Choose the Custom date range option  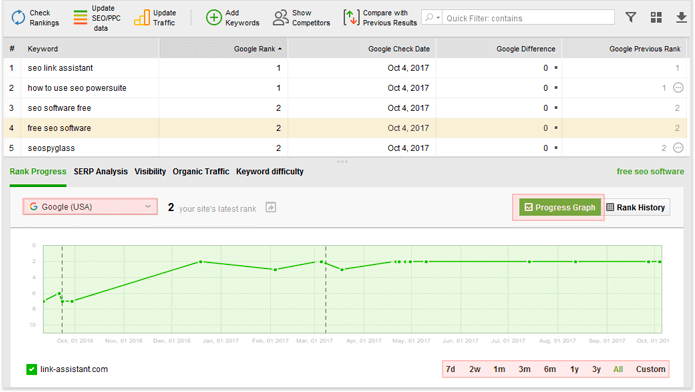coord(650,369)
